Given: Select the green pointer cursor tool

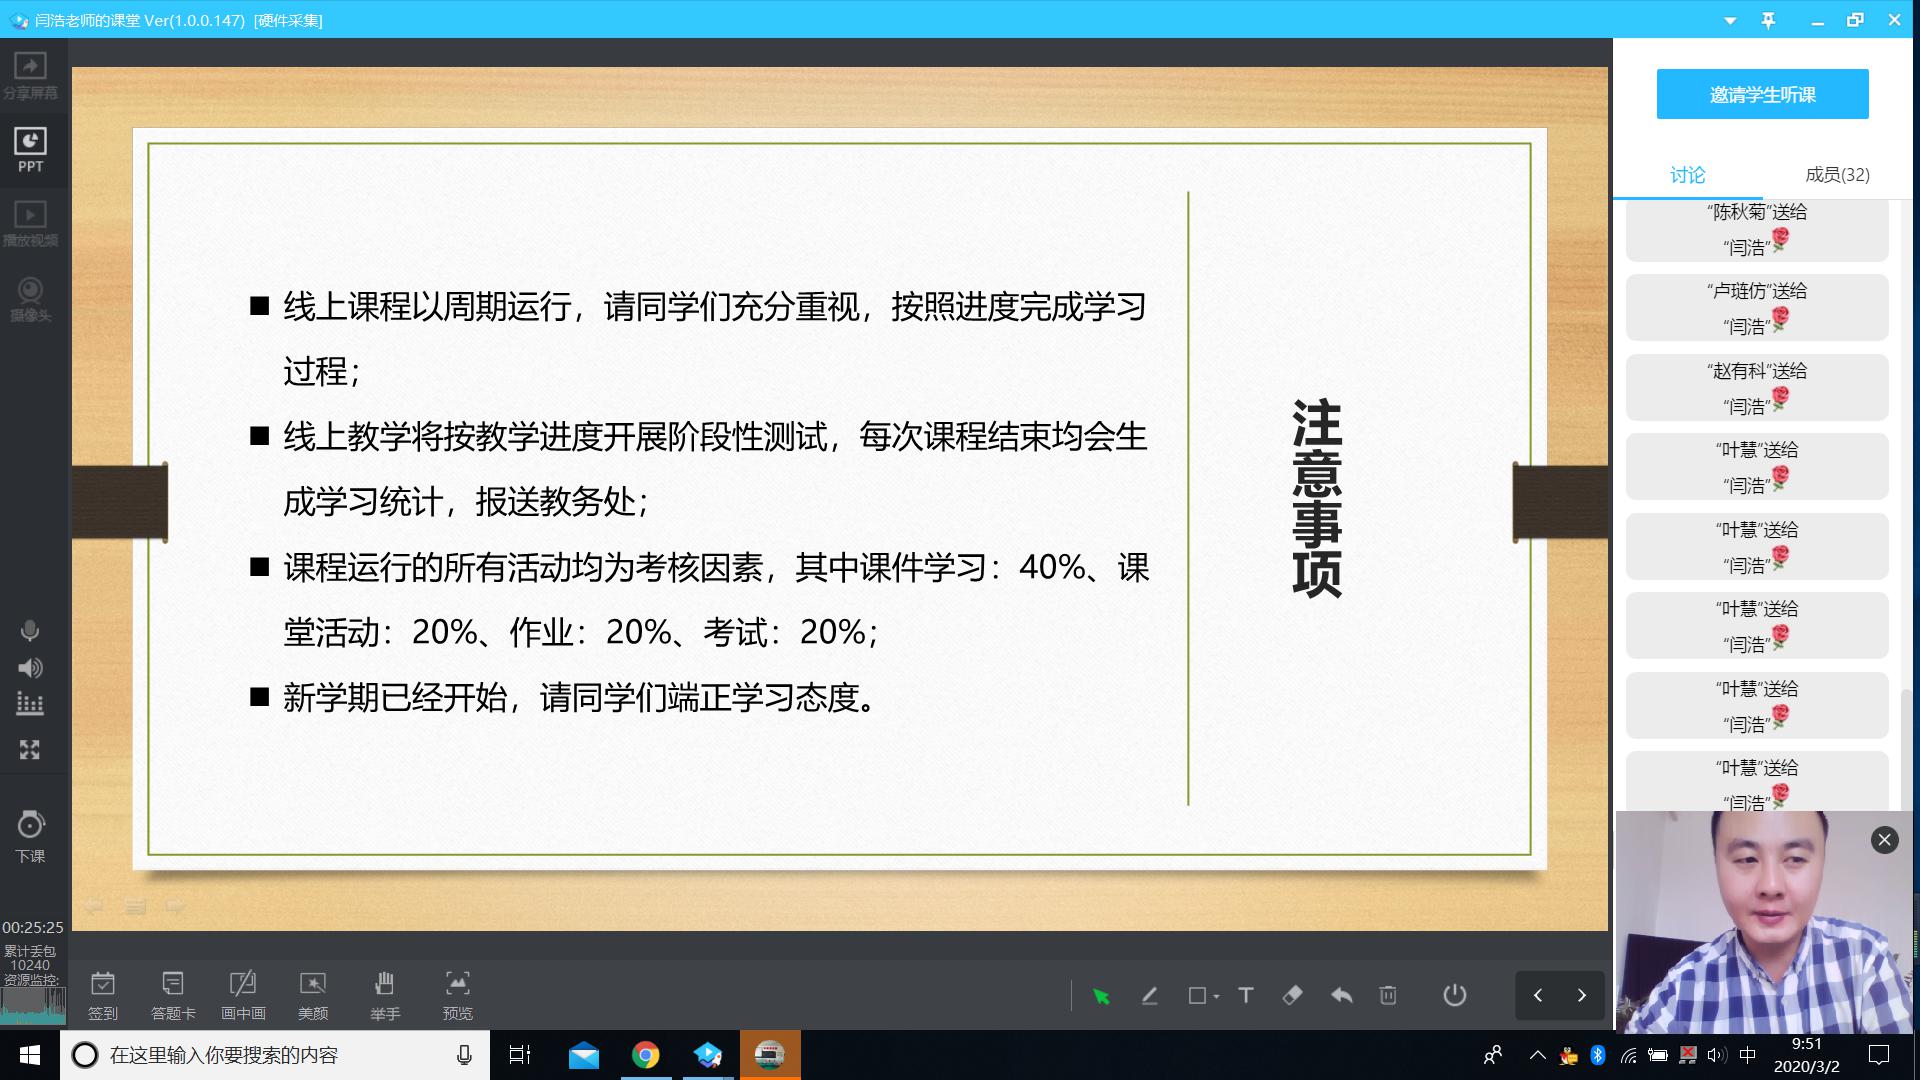Looking at the screenshot, I should pos(1101,996).
